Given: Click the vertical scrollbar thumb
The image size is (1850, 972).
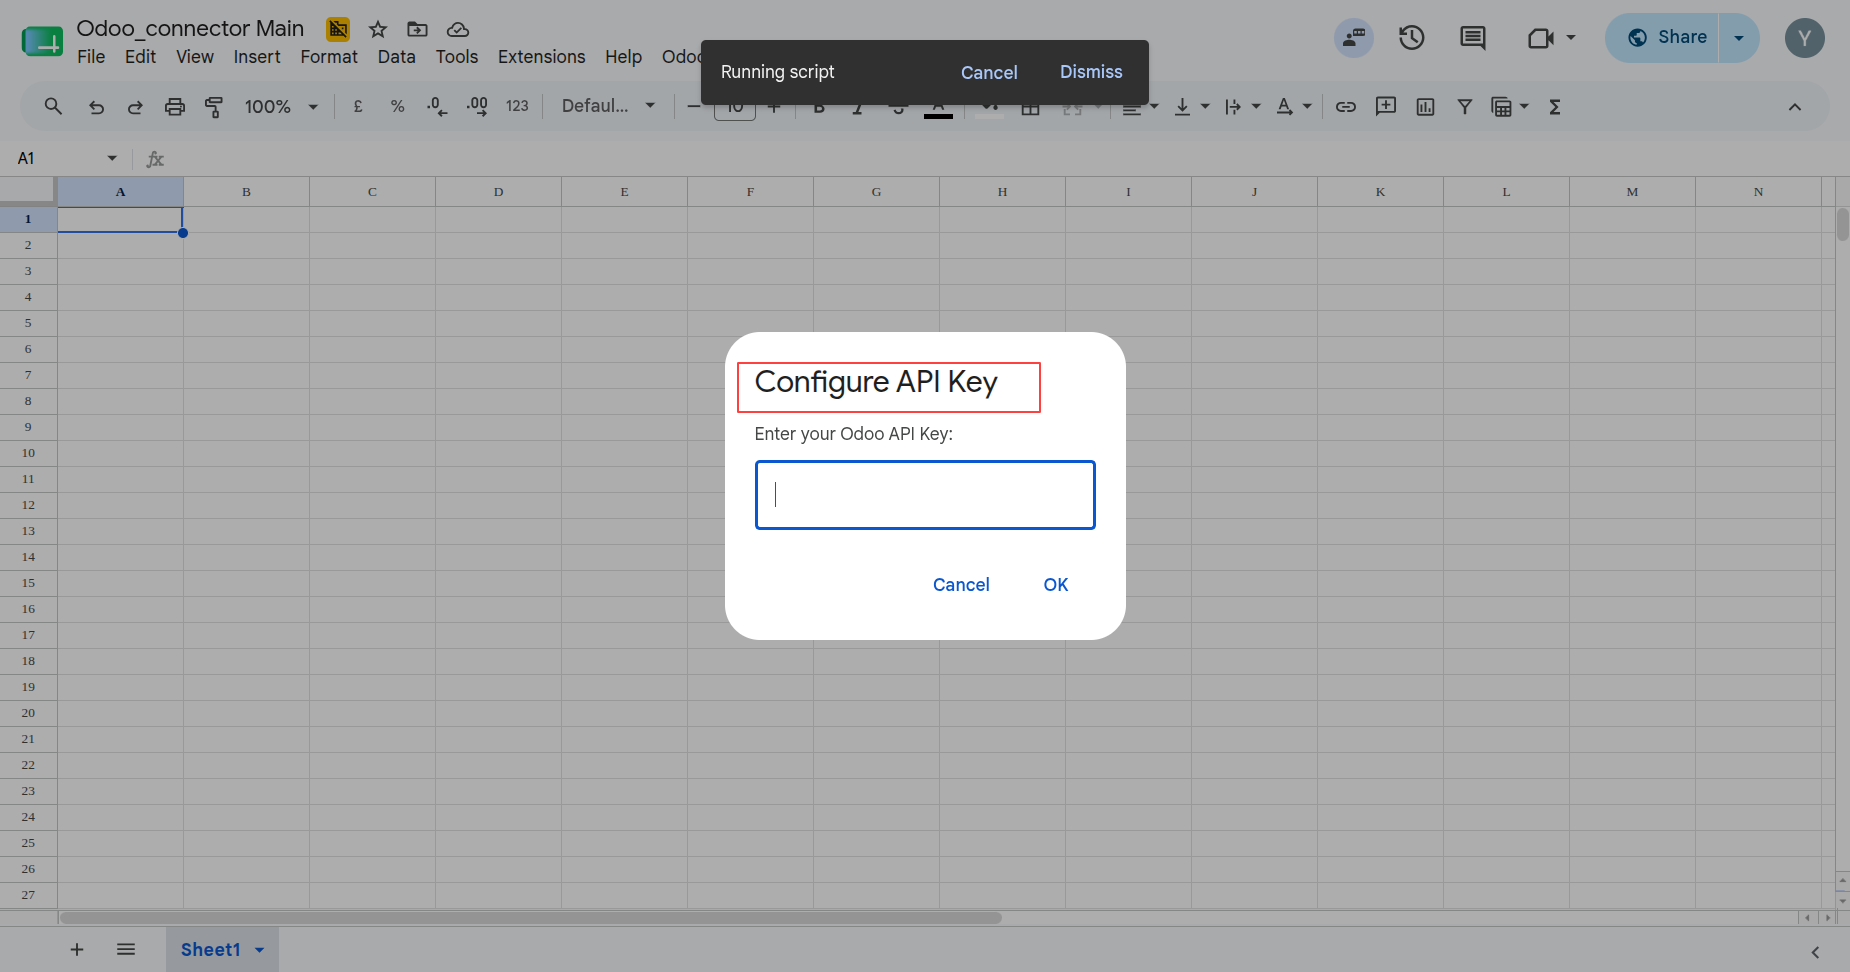Looking at the screenshot, I should 1842,224.
